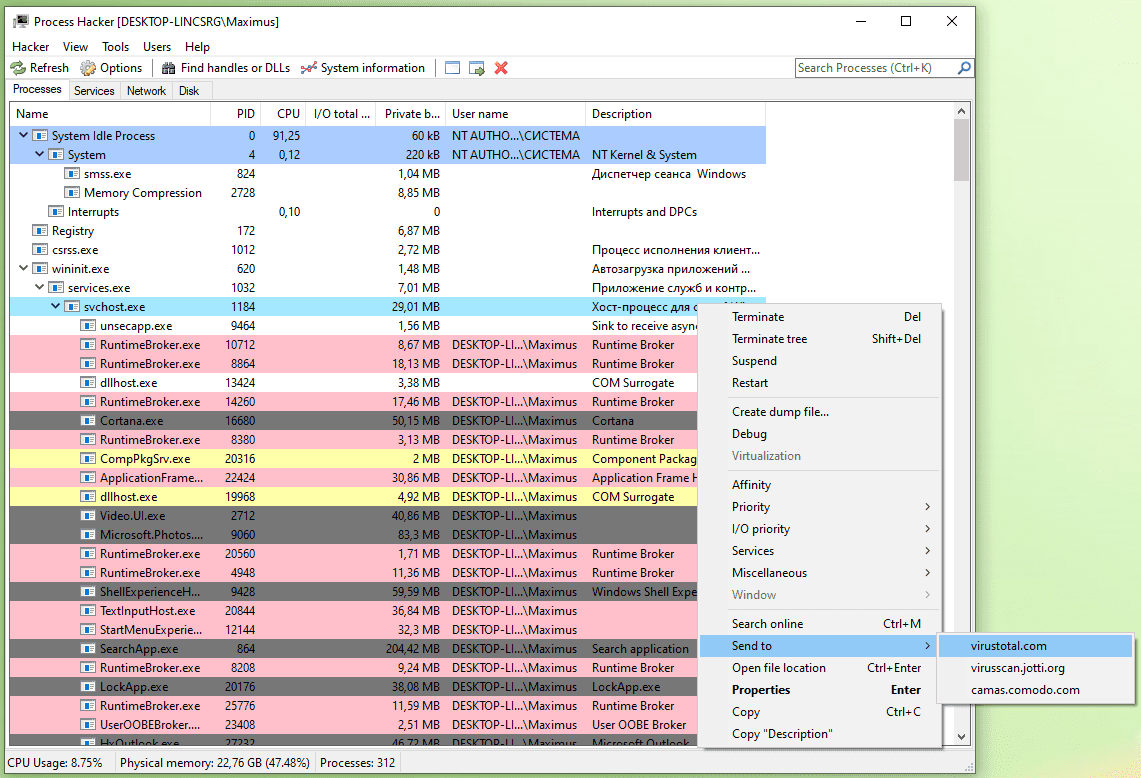Viewport: 1141px width, 778px height.
Task: Select Suspend in the context menu
Action: 820,361
